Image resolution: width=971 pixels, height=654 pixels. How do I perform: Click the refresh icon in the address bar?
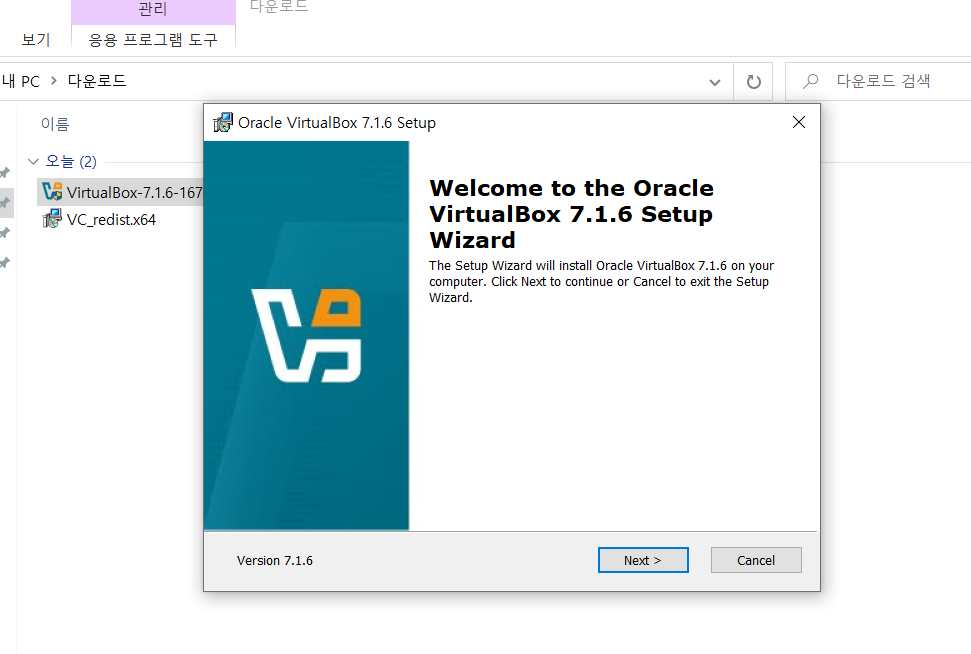point(753,81)
